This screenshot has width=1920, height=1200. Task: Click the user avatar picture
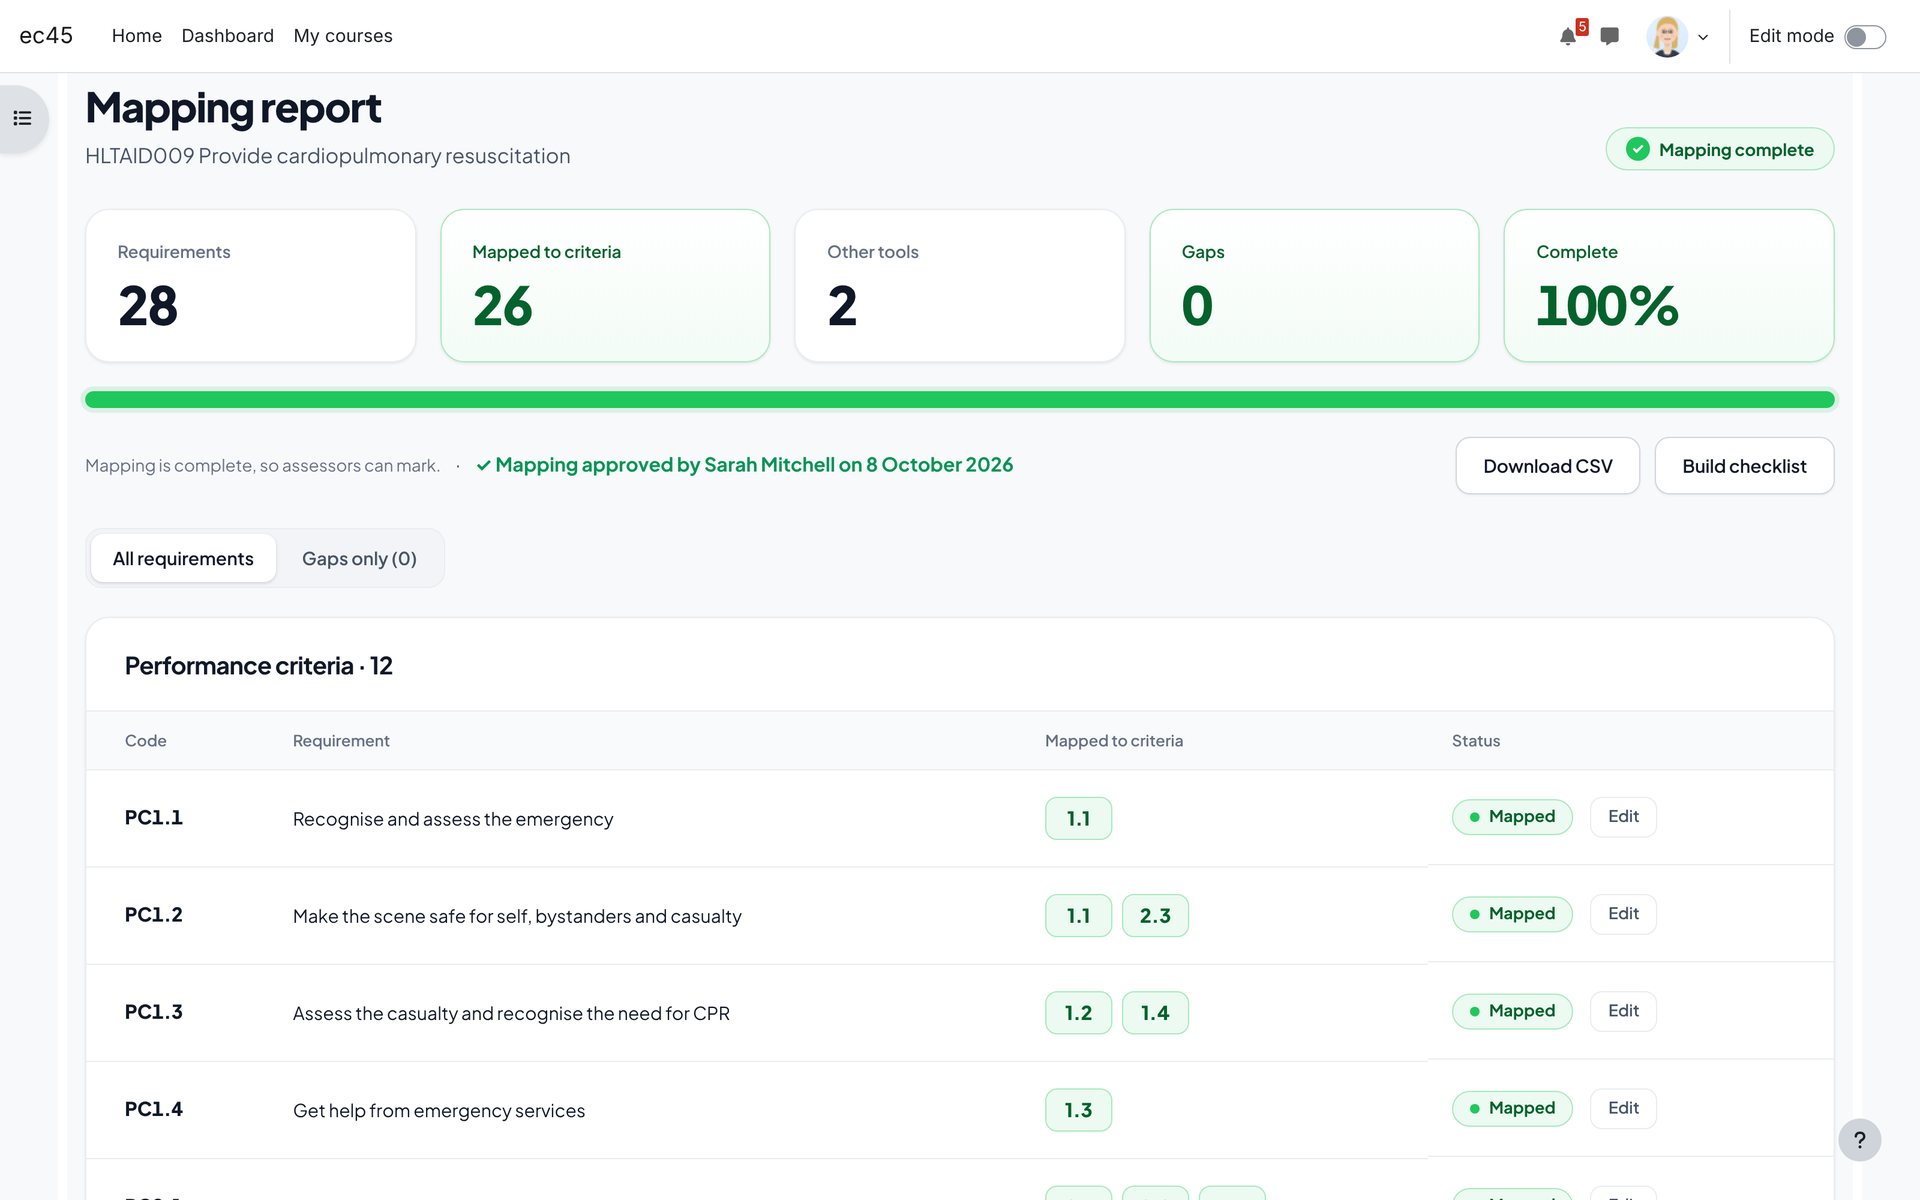point(1666,37)
